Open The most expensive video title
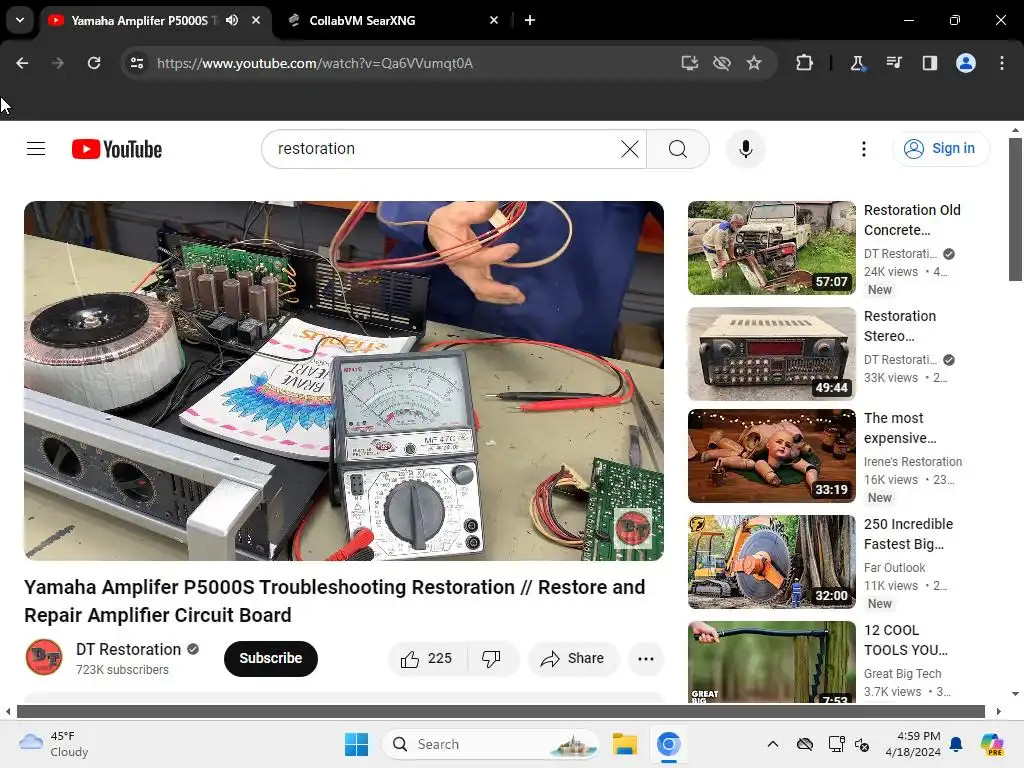1024x768 pixels. click(x=899, y=428)
